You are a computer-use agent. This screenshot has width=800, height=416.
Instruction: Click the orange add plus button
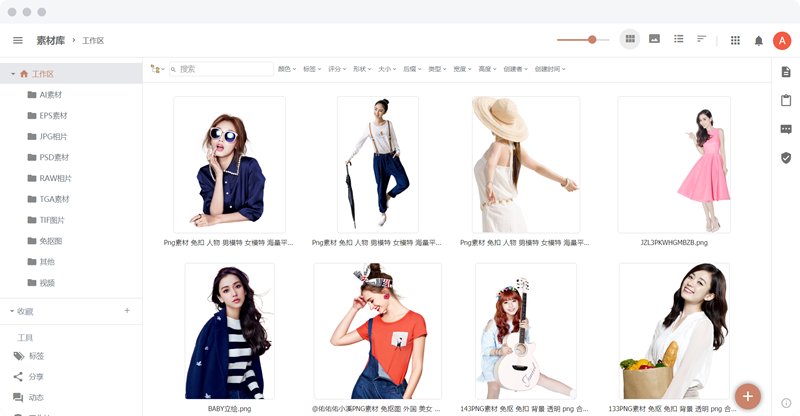pyautogui.click(x=748, y=396)
